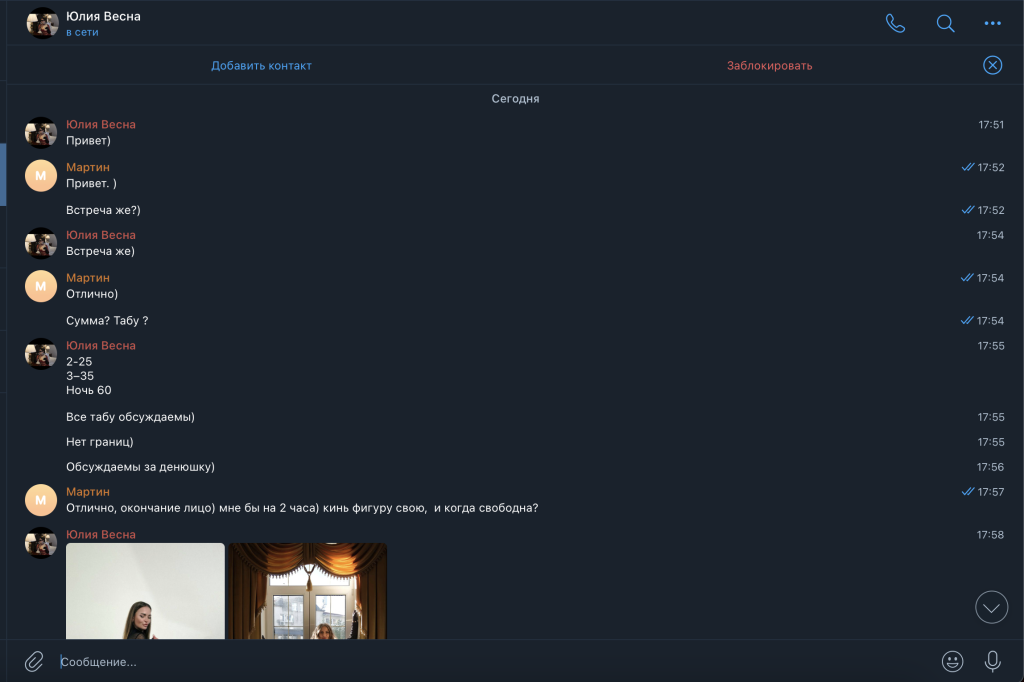The image size is (1024, 682).
Task: Open the right photo with curtains
Action: (x=308, y=591)
